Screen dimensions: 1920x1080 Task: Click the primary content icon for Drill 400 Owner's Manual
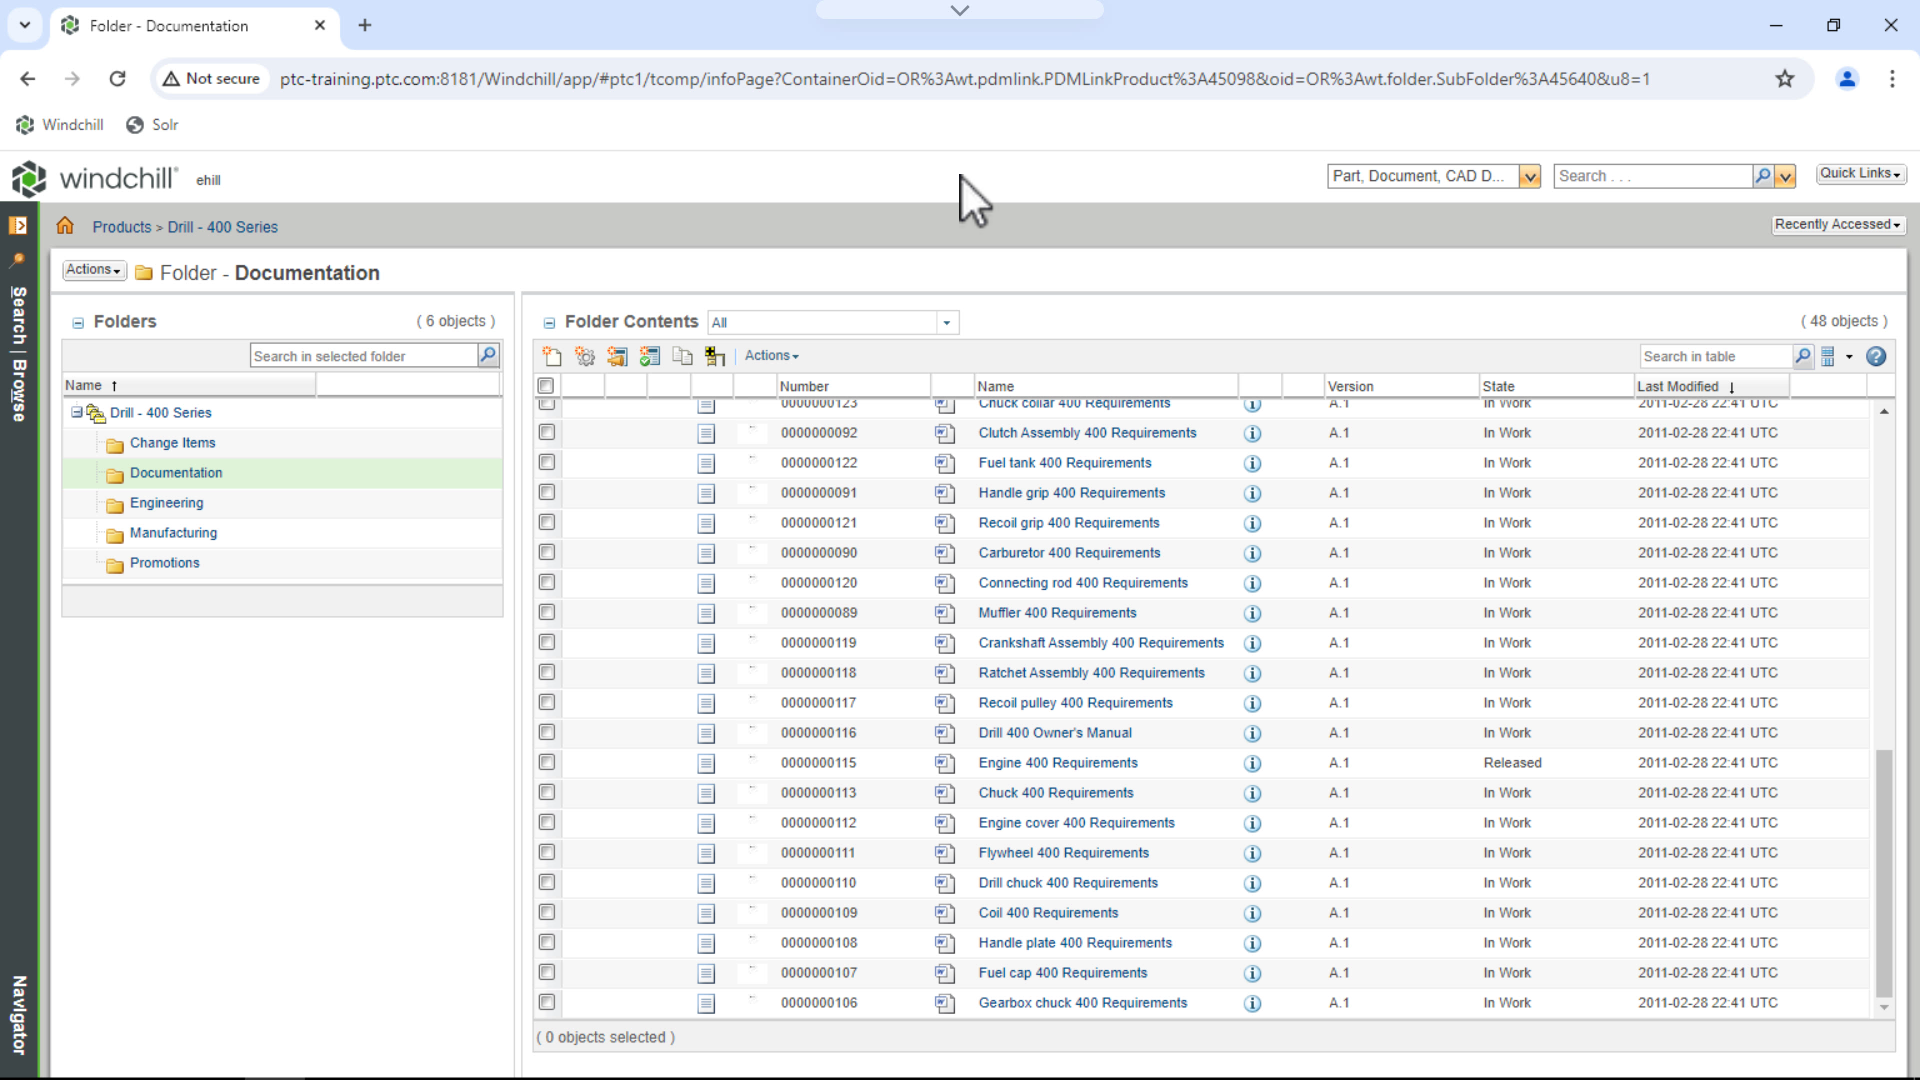pyautogui.click(x=944, y=733)
